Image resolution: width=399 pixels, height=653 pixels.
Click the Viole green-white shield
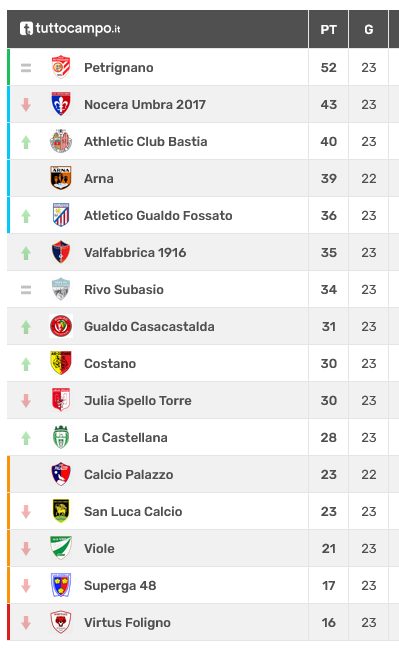point(61,548)
